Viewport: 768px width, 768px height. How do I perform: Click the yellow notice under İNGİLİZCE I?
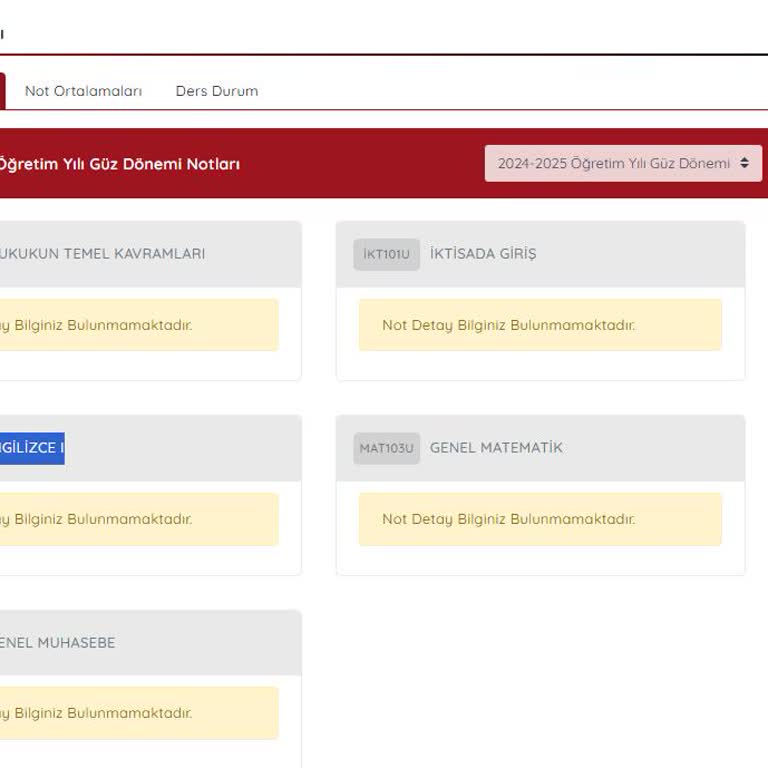138,519
